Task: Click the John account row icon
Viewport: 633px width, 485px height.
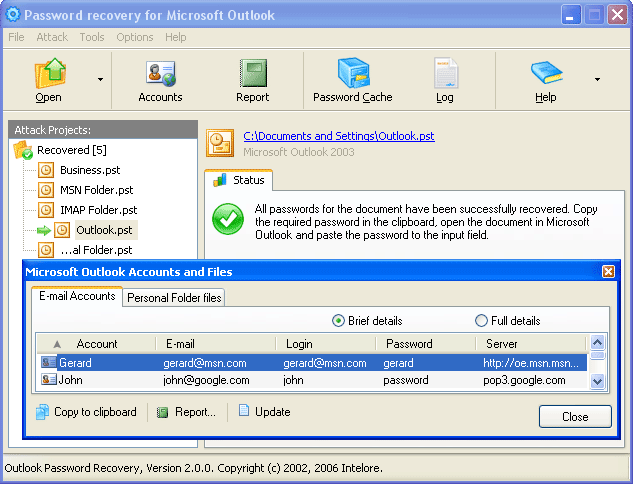Action: click(x=48, y=379)
